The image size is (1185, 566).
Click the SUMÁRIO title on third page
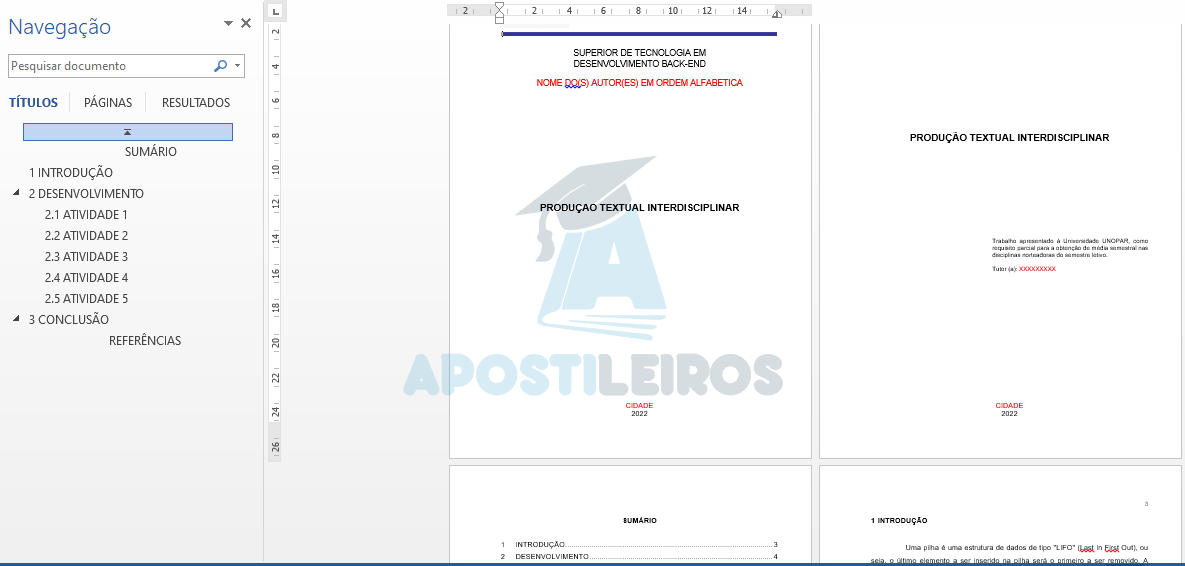(640, 521)
